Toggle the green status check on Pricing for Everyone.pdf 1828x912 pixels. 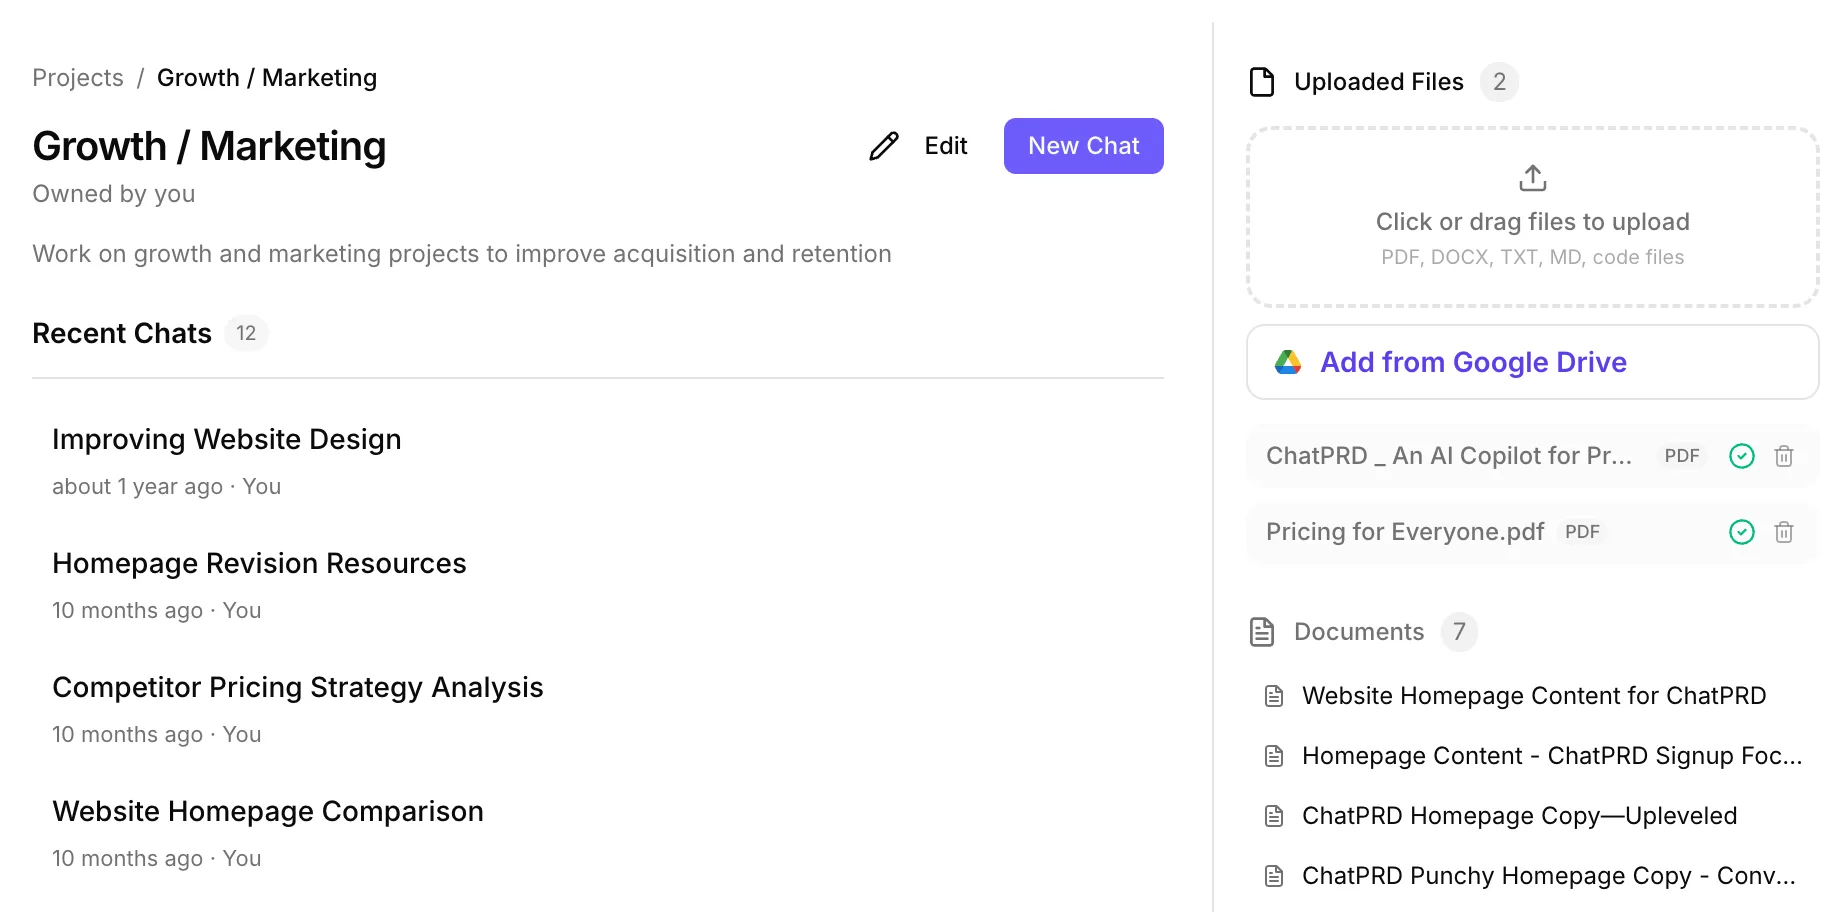pyautogui.click(x=1741, y=531)
